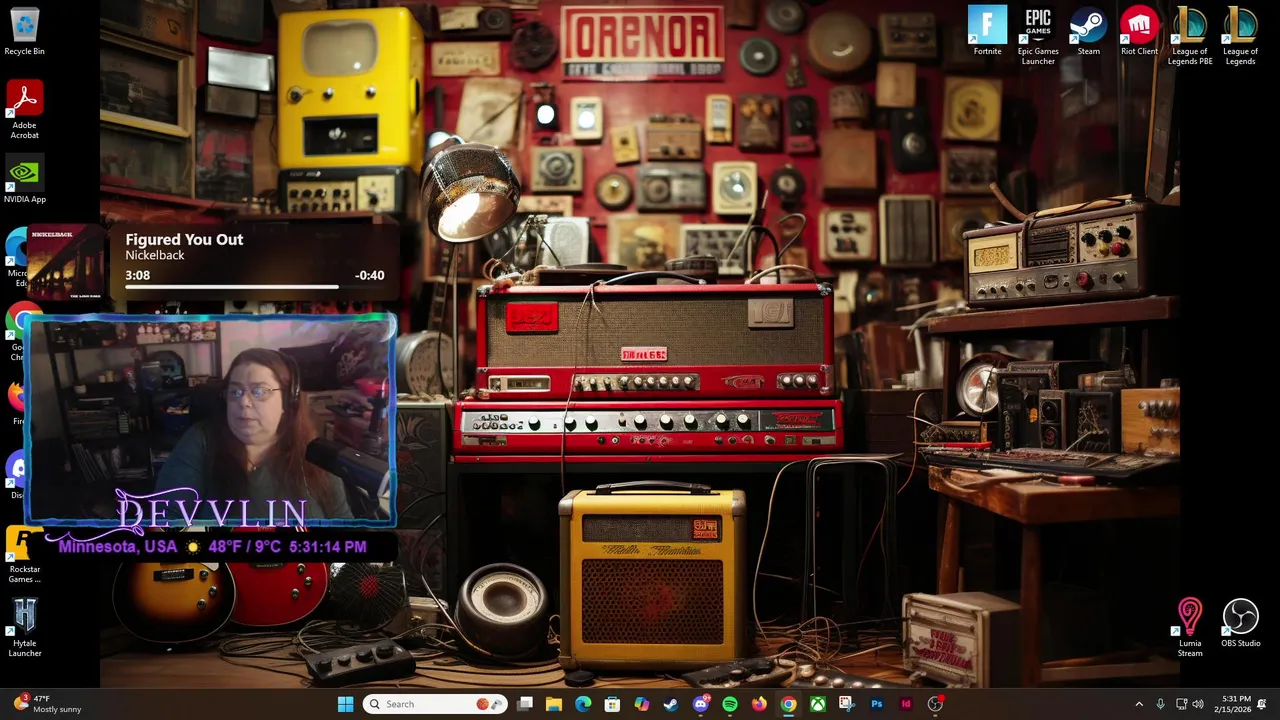1280x720 pixels.
Task: Switch to Spotify on the taskbar
Action: tap(730, 704)
